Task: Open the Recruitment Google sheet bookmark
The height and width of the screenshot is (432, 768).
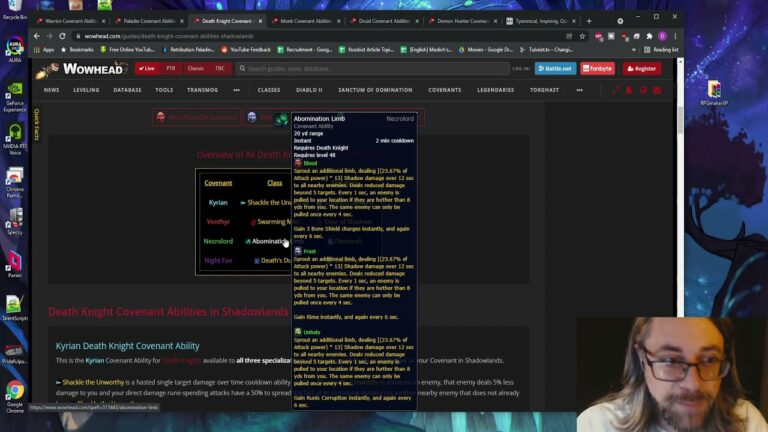Action: click(x=305, y=49)
